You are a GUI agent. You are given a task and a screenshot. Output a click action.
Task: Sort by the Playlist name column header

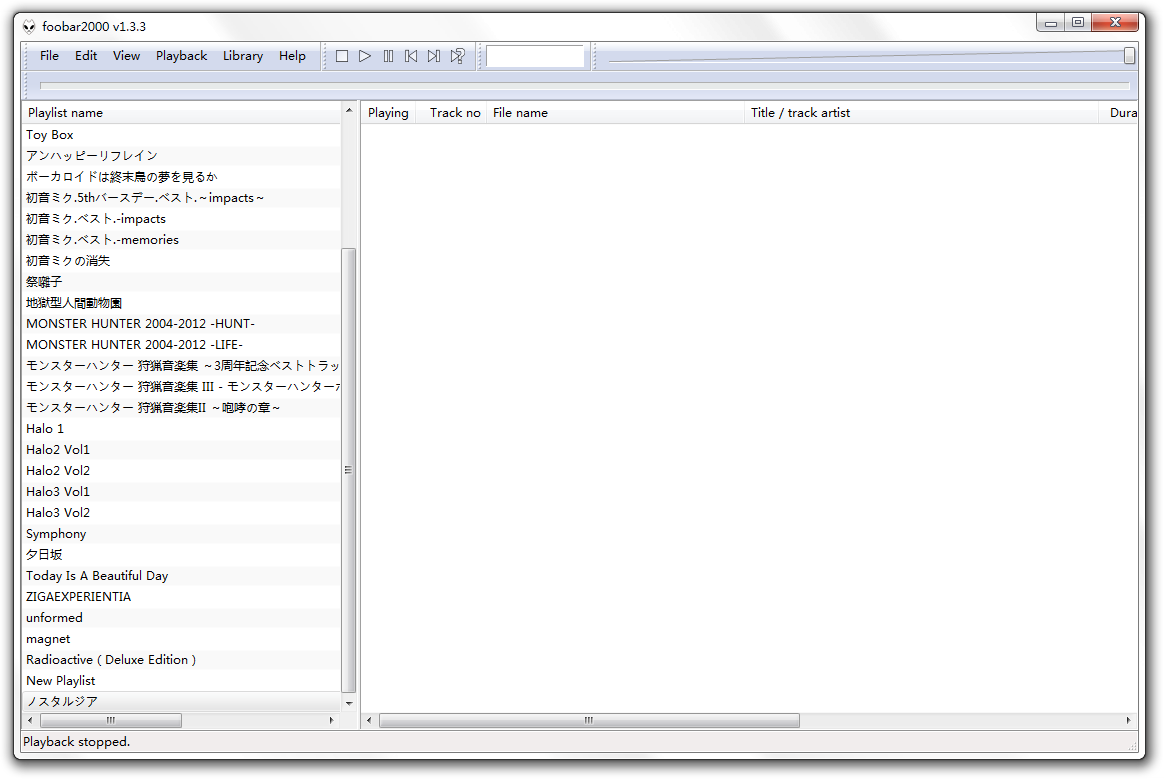coord(182,113)
